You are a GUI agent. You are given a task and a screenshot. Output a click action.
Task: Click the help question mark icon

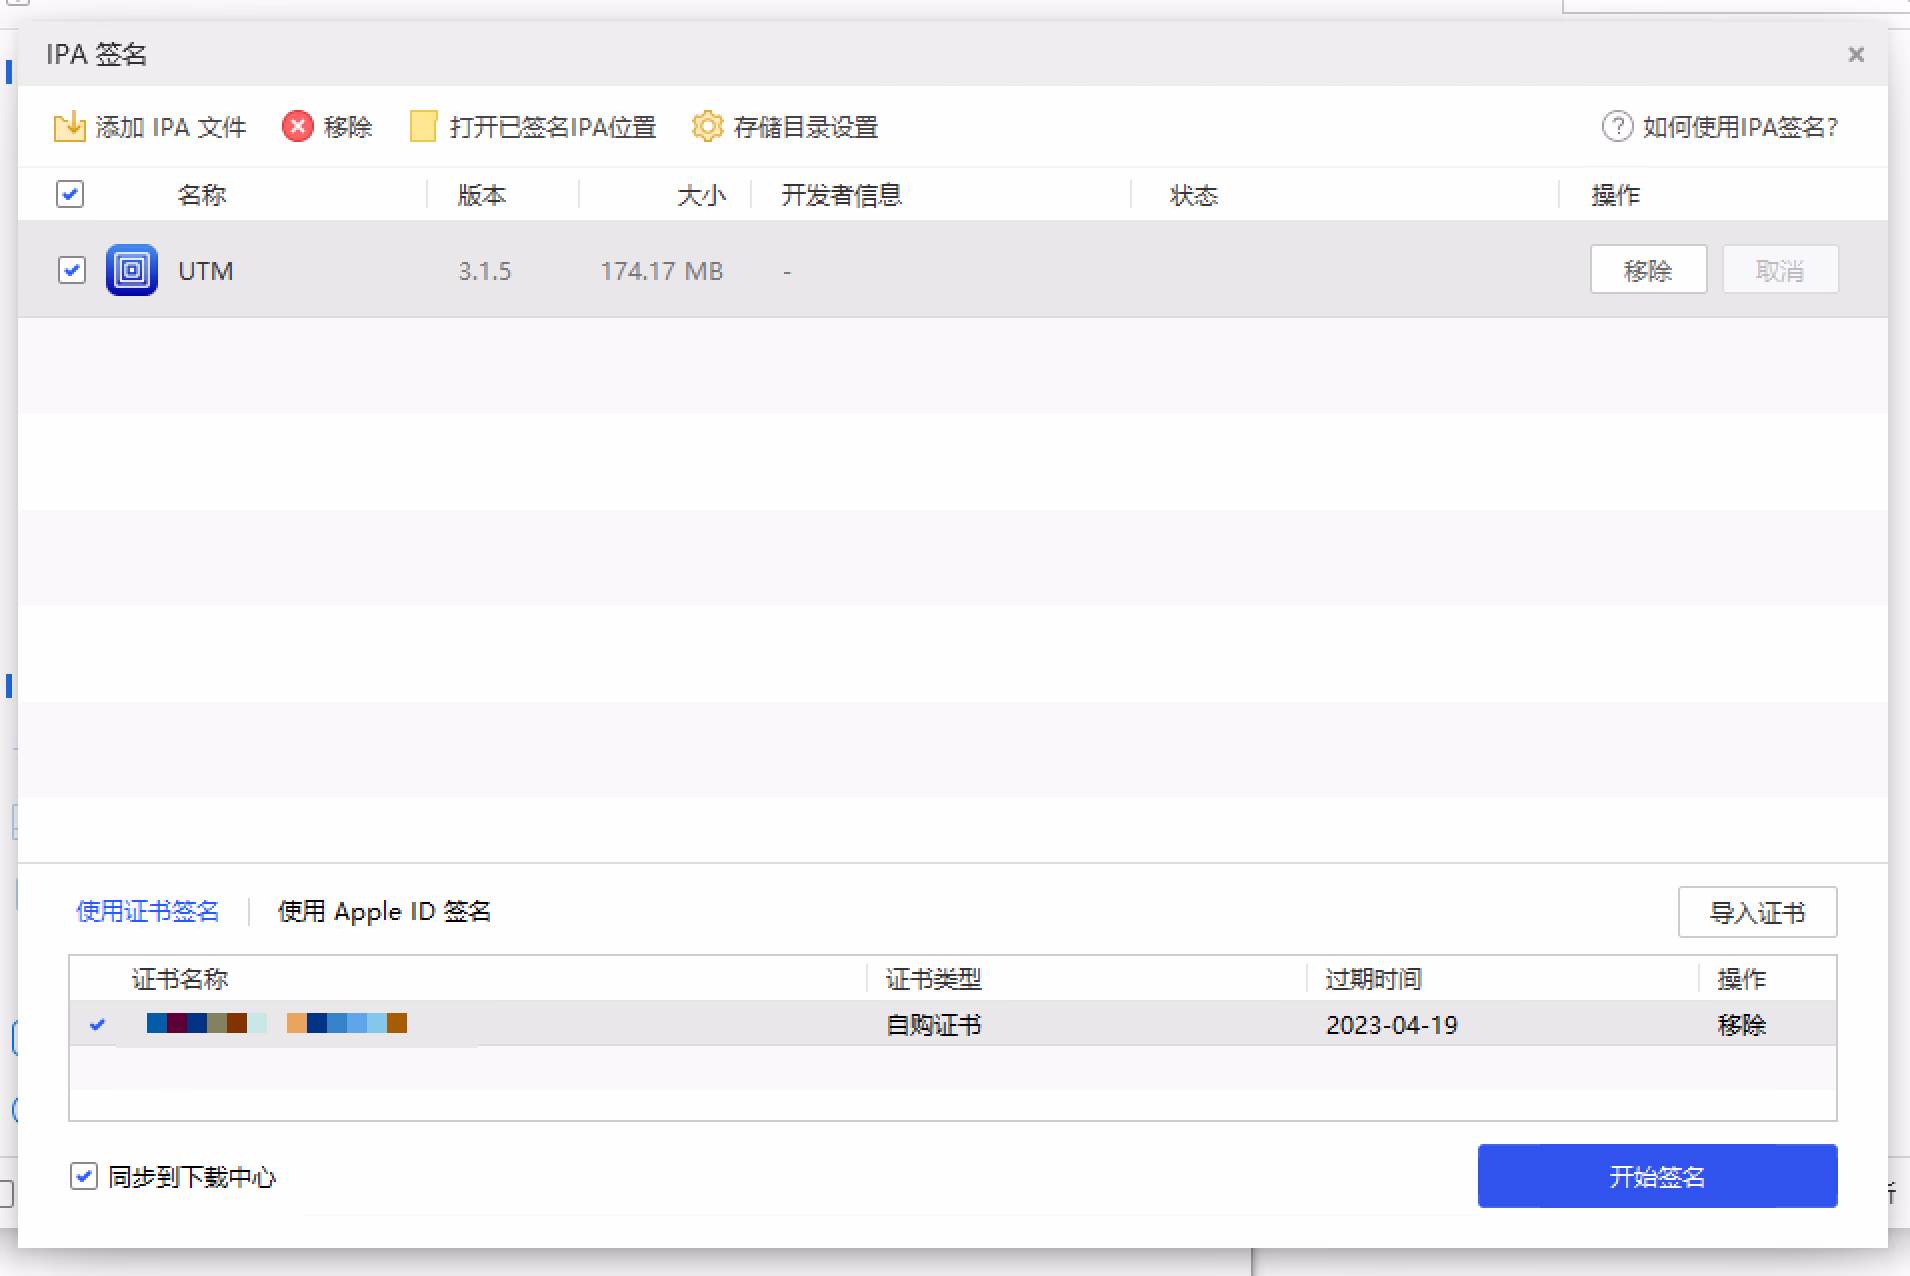coord(1617,127)
